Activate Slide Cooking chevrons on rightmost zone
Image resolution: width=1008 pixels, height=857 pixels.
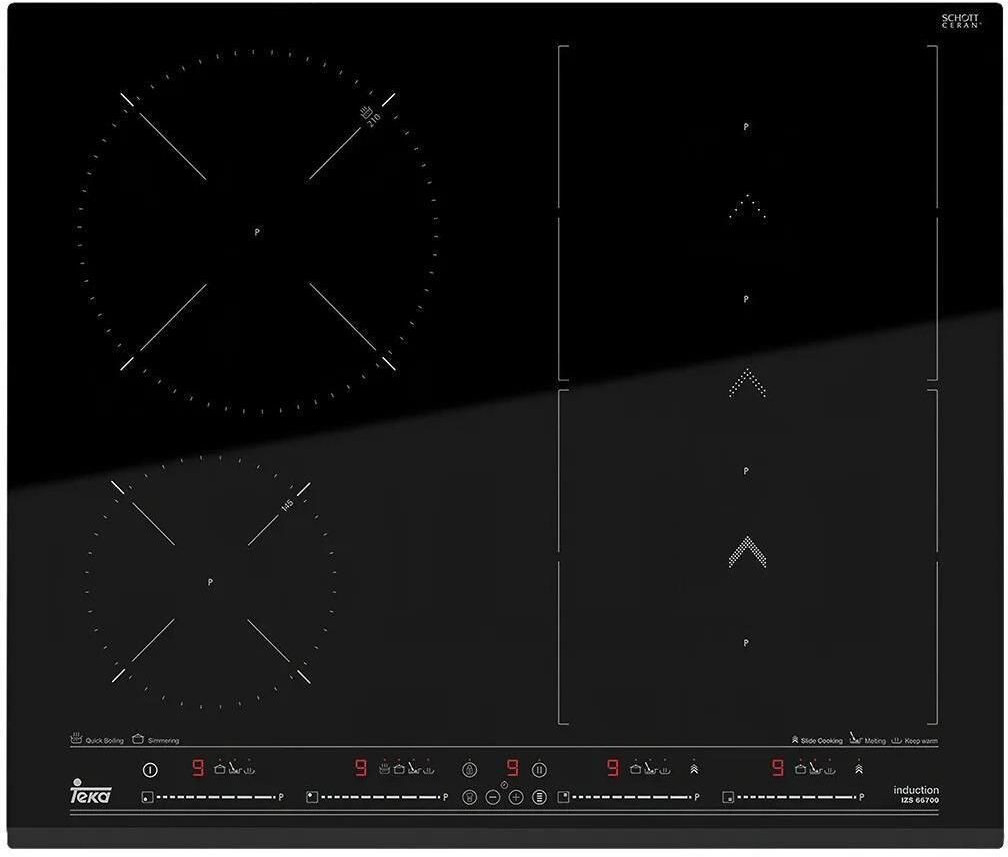click(x=858, y=769)
